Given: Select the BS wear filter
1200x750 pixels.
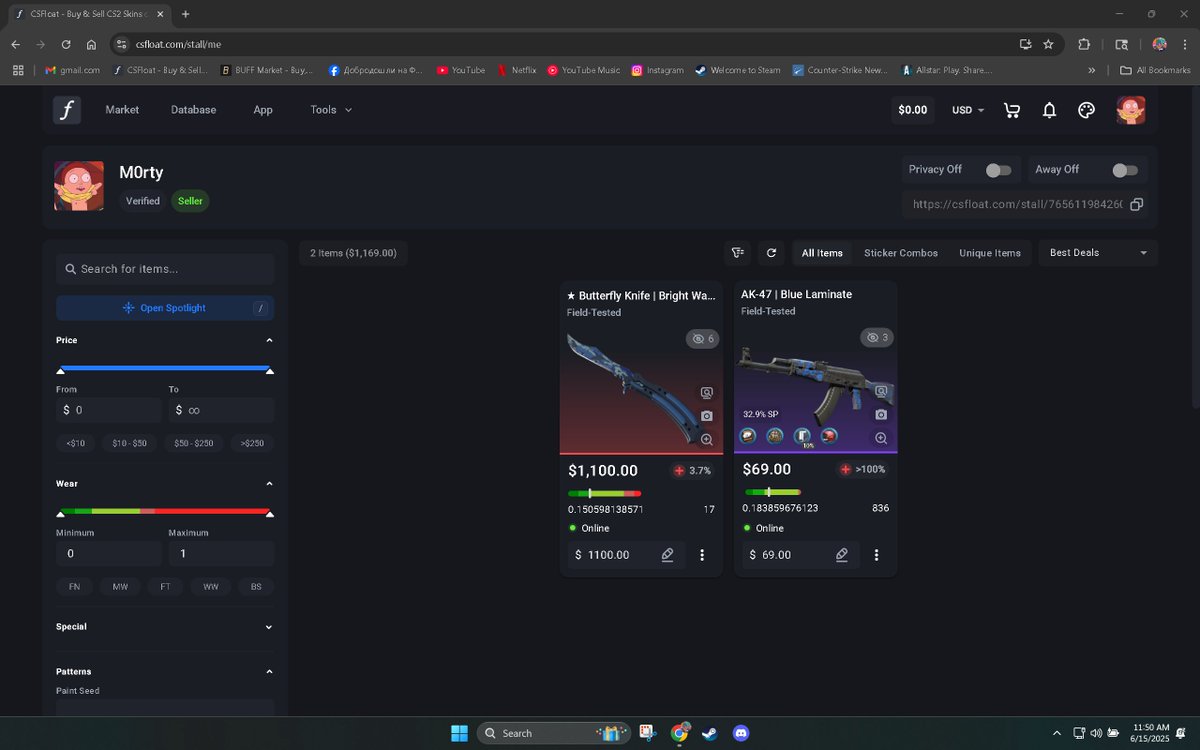Looking at the screenshot, I should coord(256,587).
